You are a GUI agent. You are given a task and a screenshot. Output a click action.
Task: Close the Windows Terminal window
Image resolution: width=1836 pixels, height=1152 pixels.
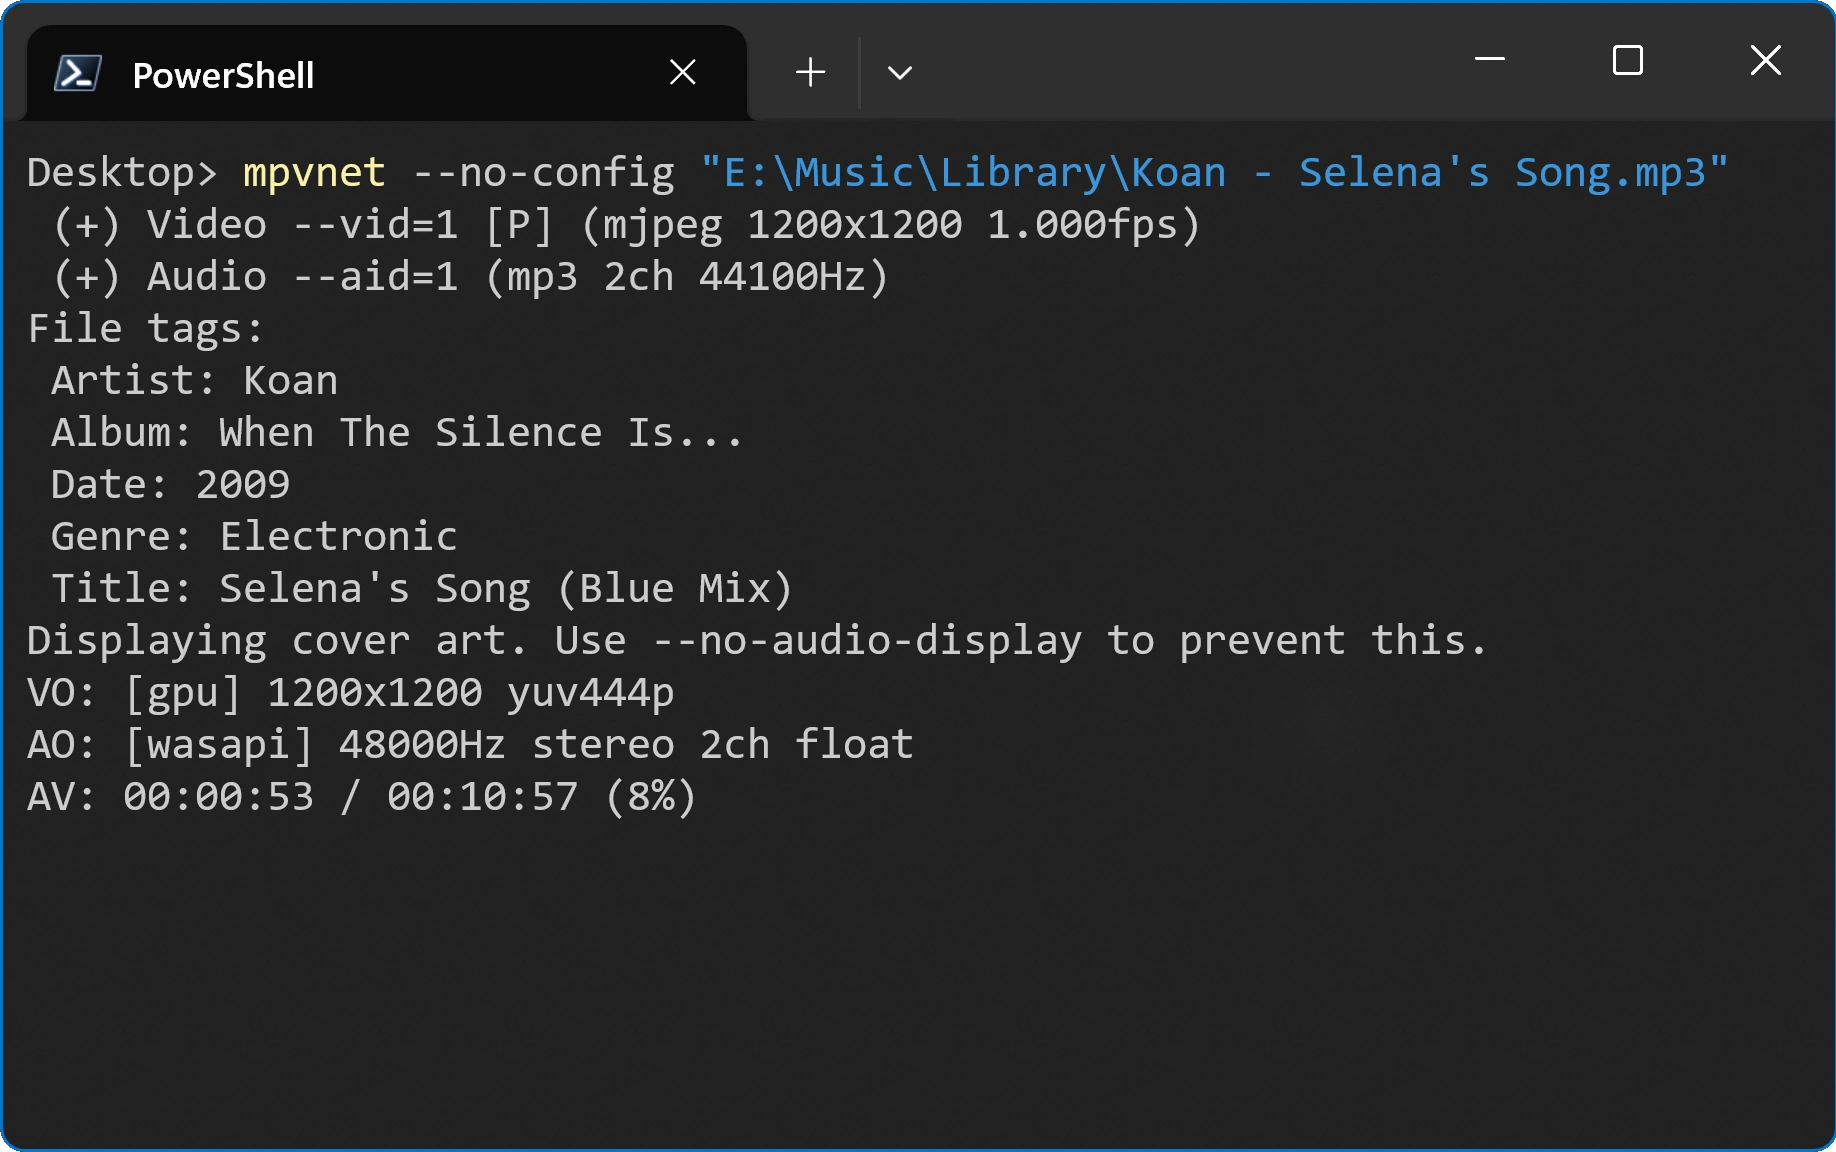pos(1765,60)
